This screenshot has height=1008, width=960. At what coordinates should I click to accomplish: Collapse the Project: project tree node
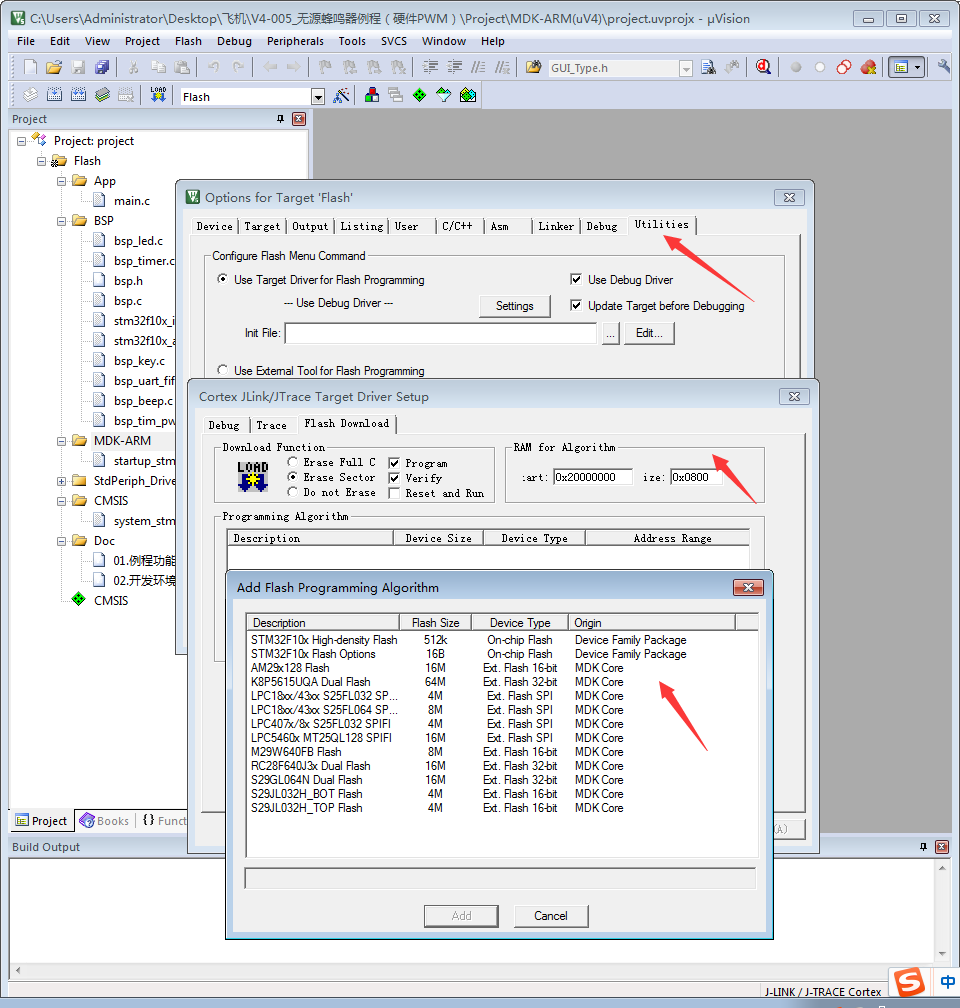pos(21,141)
